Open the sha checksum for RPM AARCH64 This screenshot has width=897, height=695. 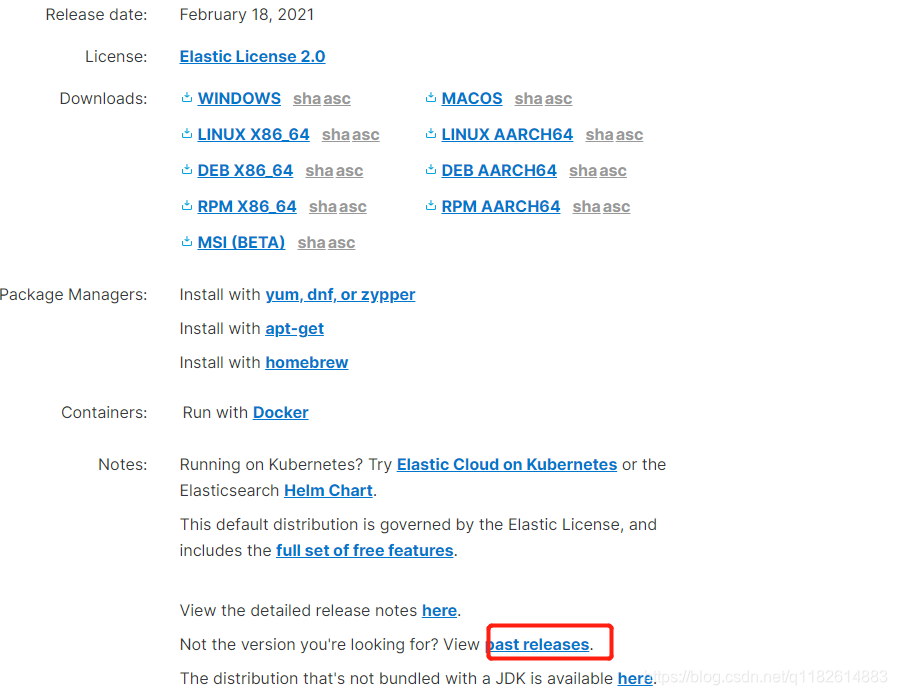coord(586,207)
